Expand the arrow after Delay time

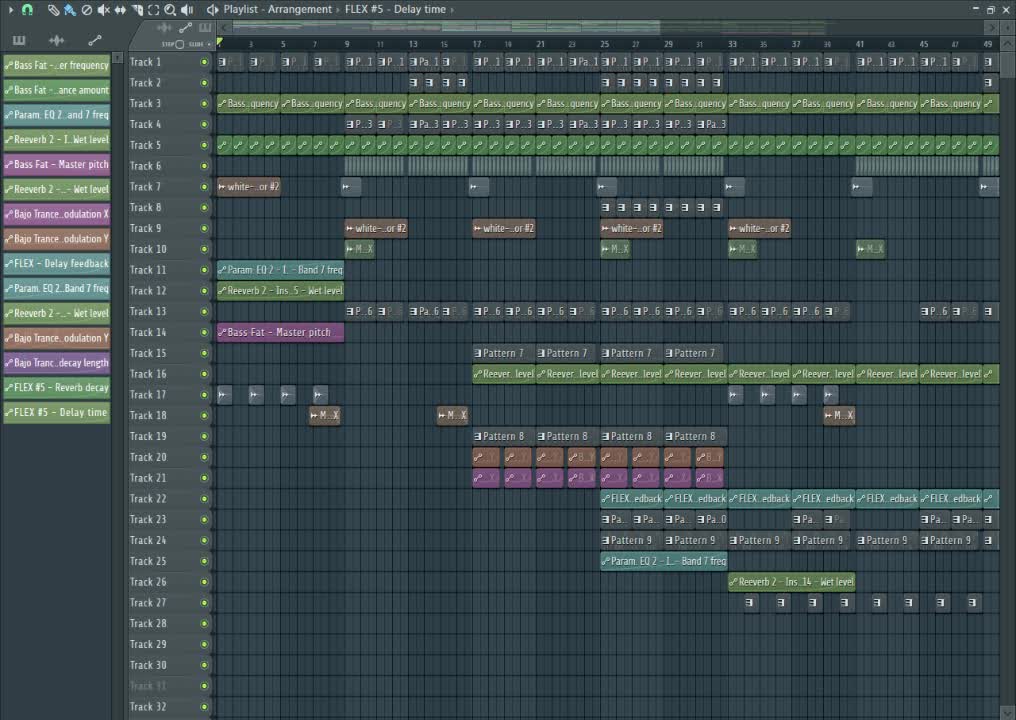452,10
